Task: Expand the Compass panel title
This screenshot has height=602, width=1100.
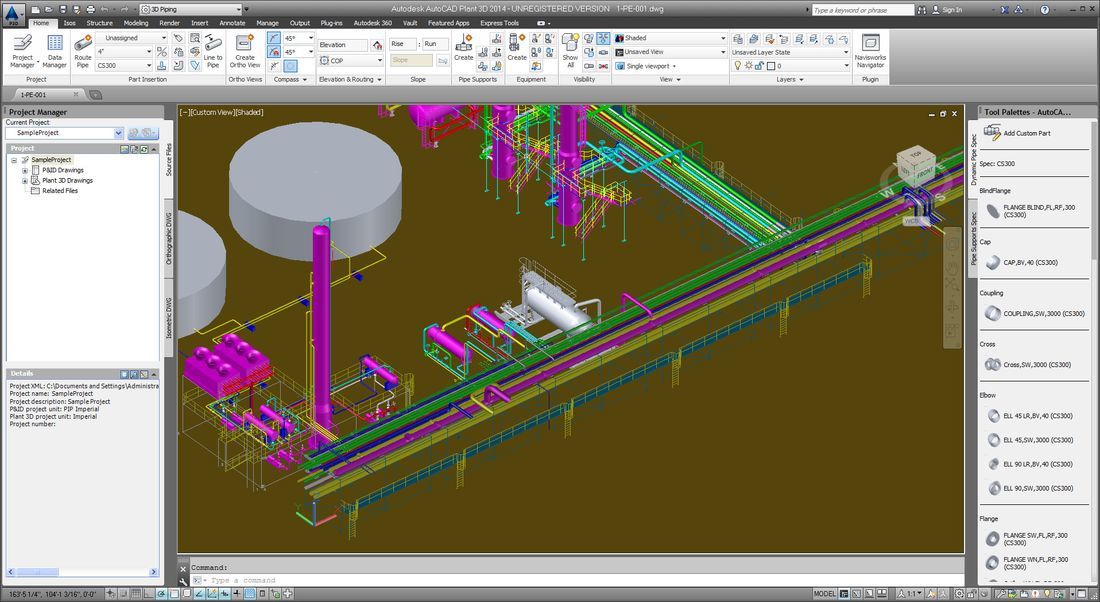Action: [290, 79]
